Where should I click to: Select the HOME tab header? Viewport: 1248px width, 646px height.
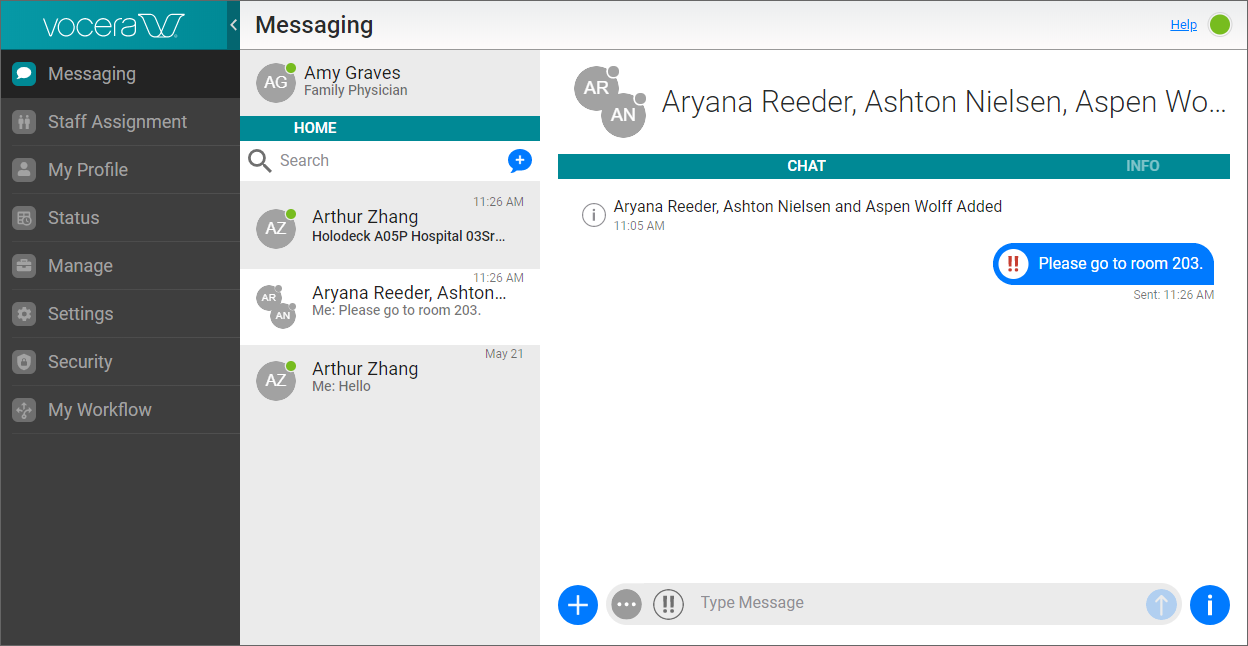tap(315, 128)
